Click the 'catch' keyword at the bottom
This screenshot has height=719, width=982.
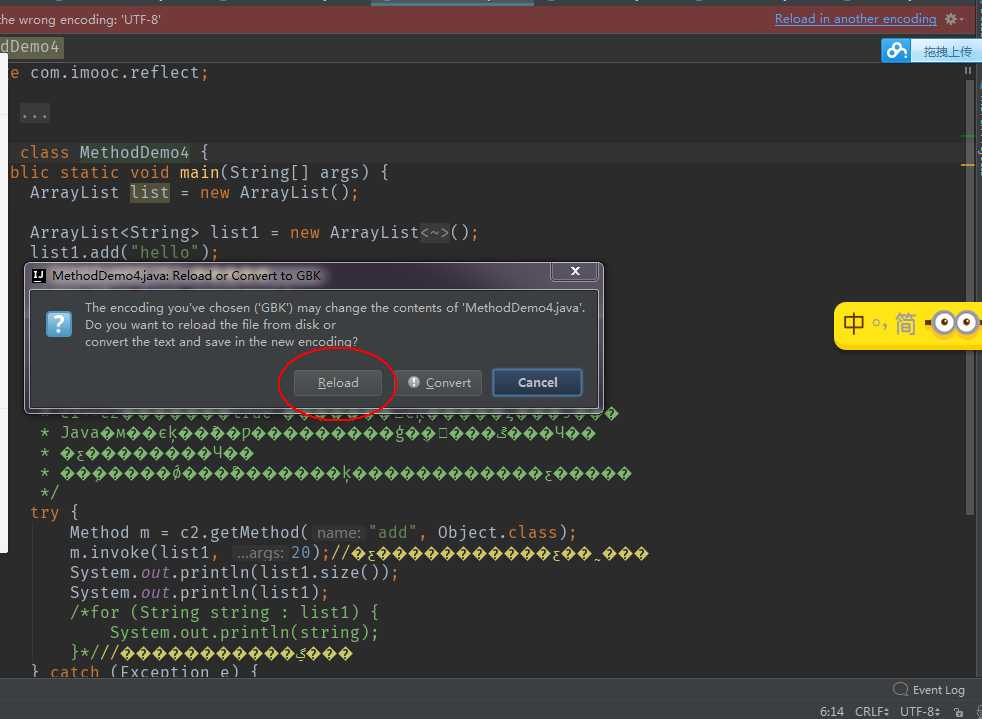click(x=75, y=671)
